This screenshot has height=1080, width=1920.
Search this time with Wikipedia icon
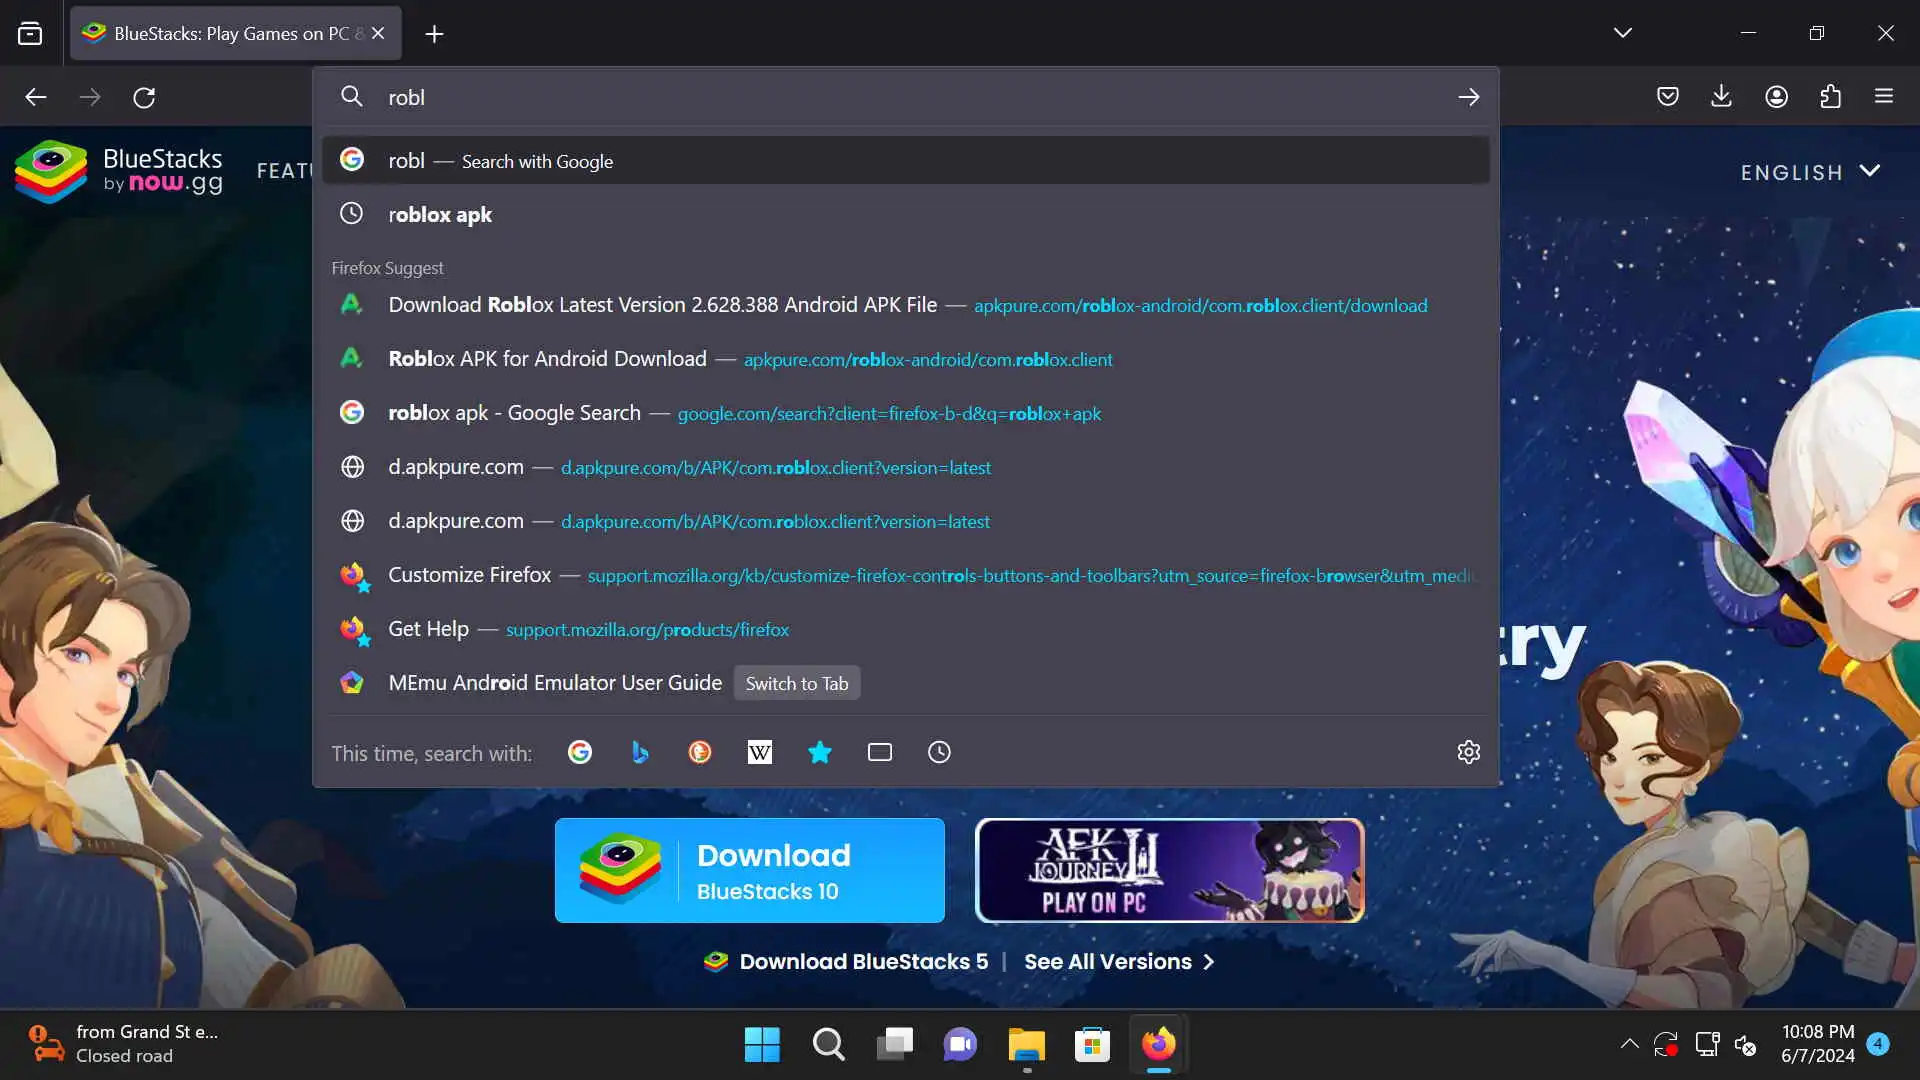click(760, 752)
